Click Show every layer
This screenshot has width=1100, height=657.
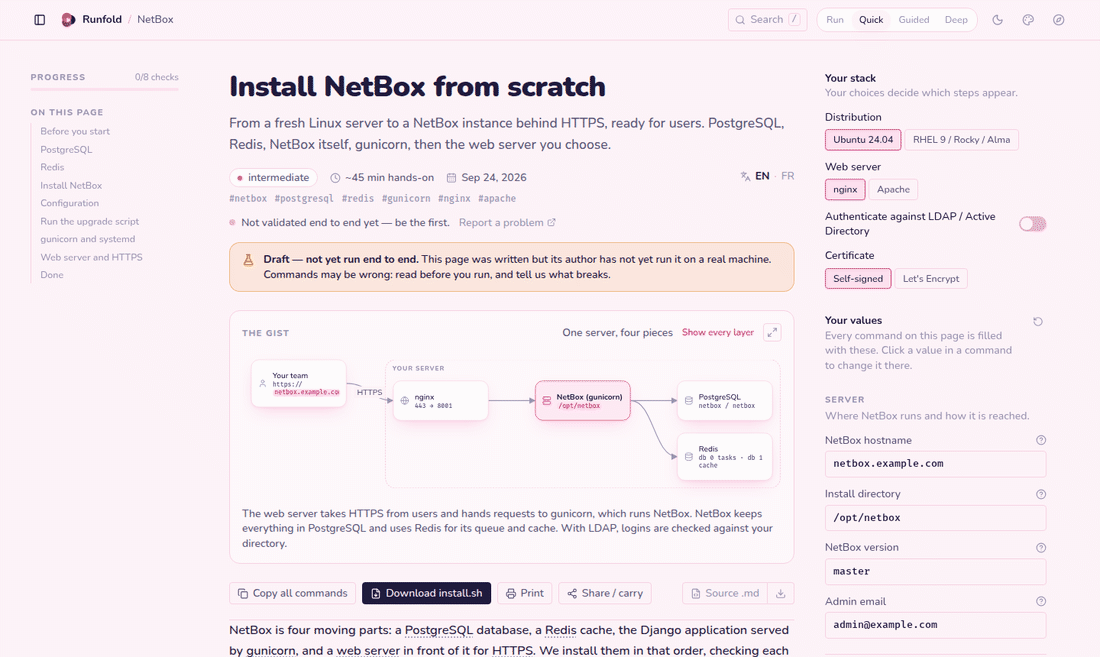point(718,332)
